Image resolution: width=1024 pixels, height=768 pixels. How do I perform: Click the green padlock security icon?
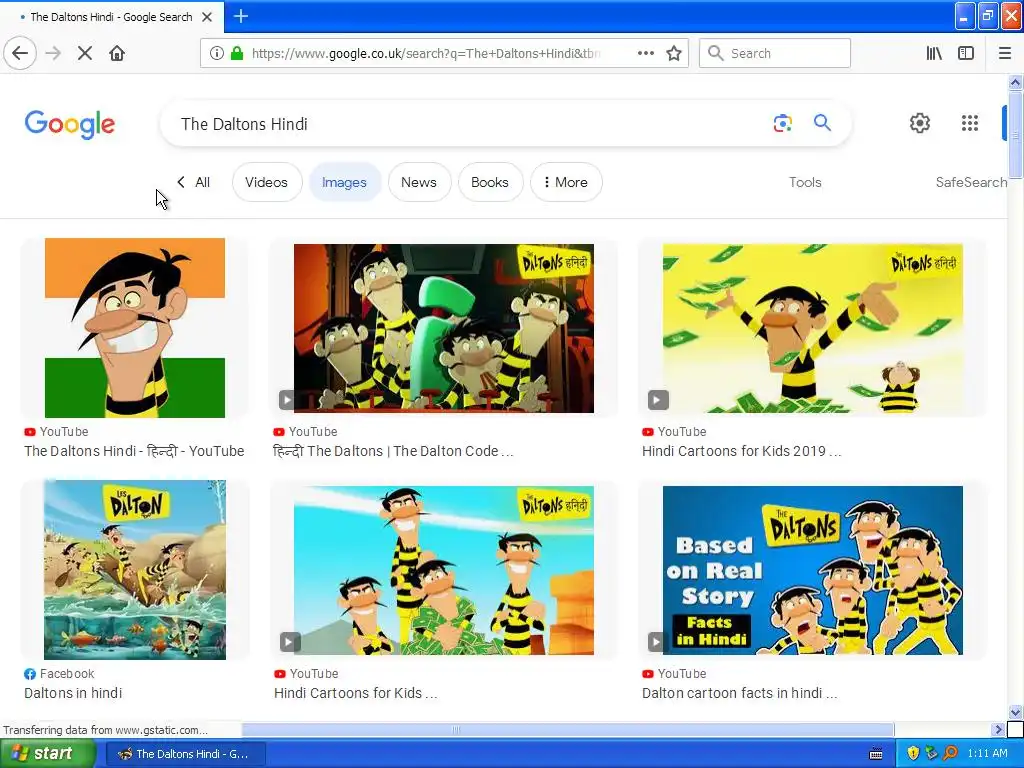coord(237,53)
